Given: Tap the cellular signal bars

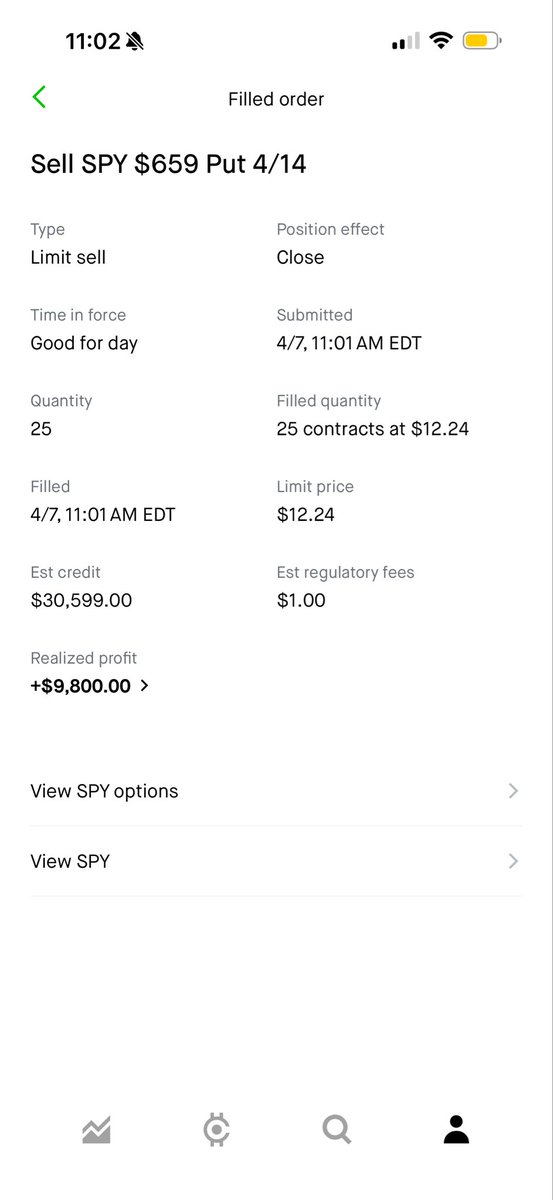Looking at the screenshot, I should click(405, 41).
